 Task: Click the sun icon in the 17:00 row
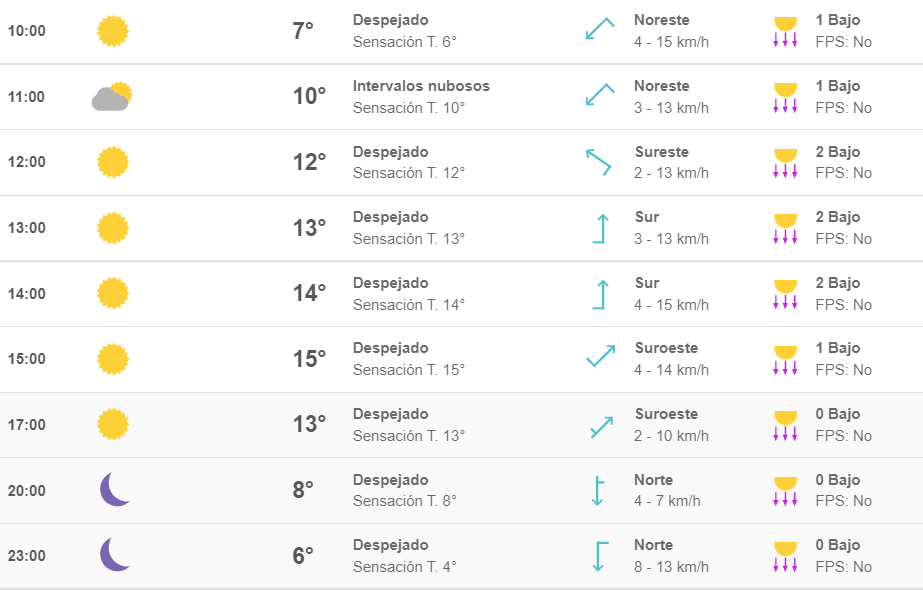112,425
